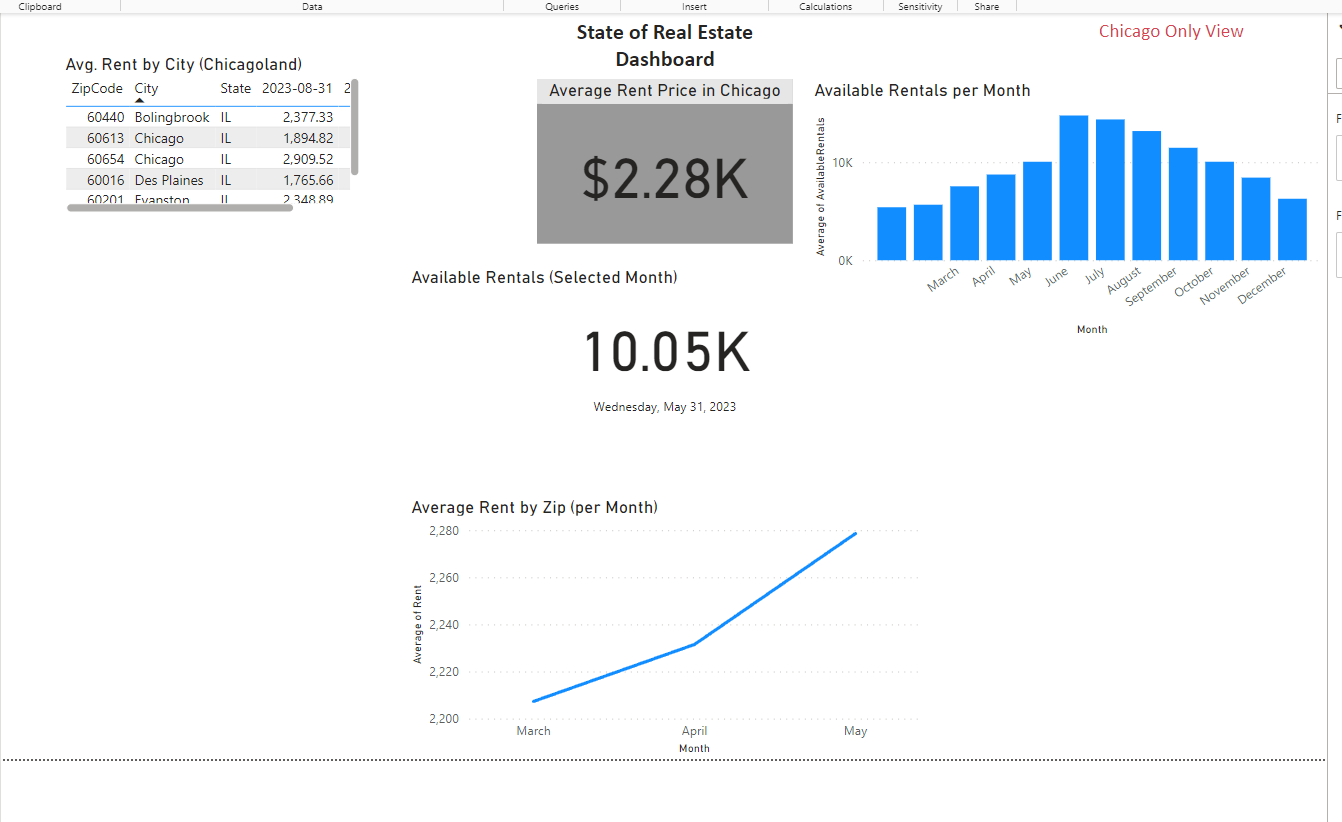
Task: Click the March bar in rentals chart
Action: tap(964, 223)
